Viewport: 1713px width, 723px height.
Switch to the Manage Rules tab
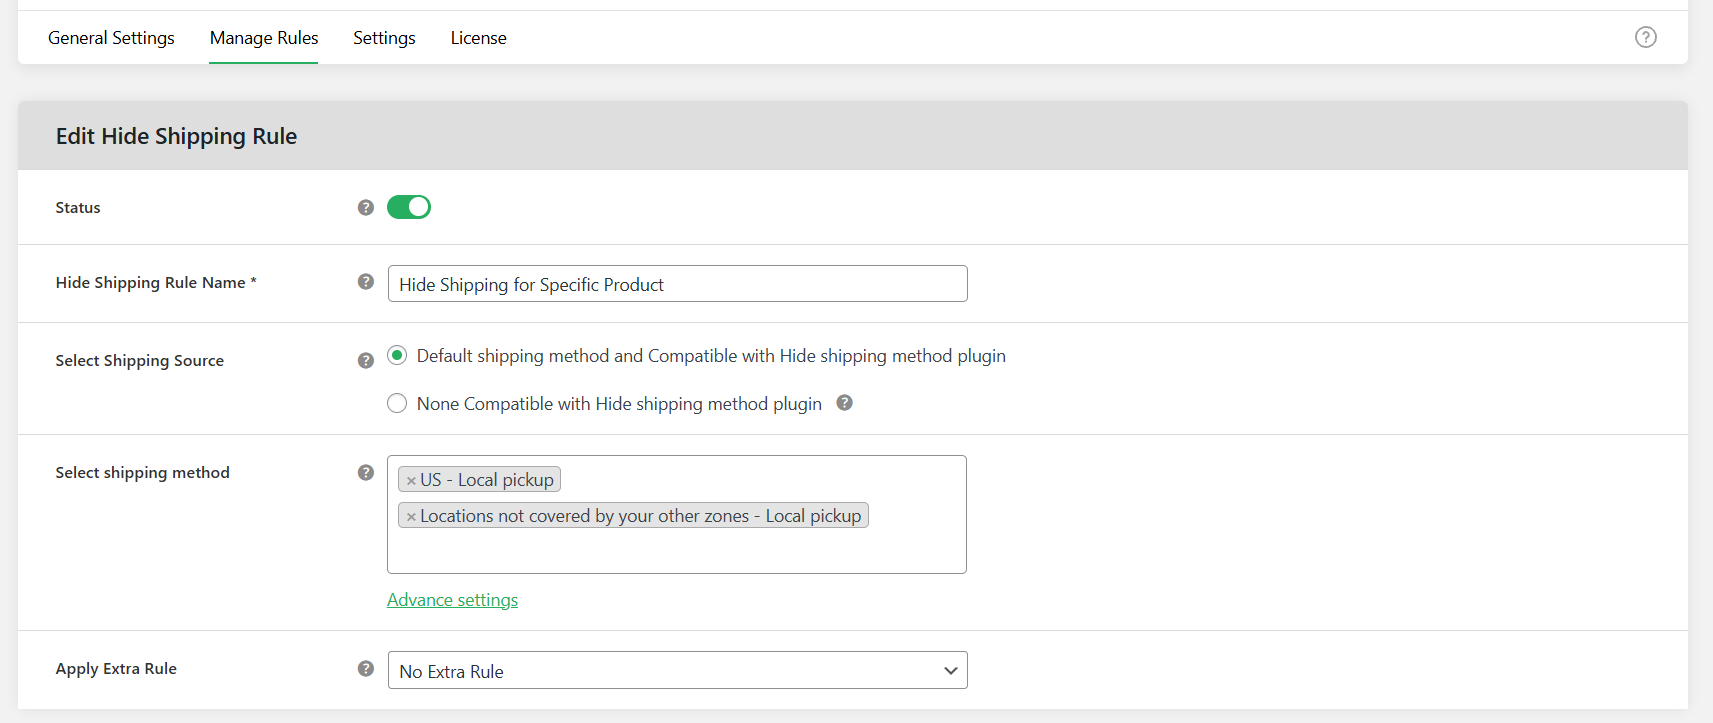264,38
